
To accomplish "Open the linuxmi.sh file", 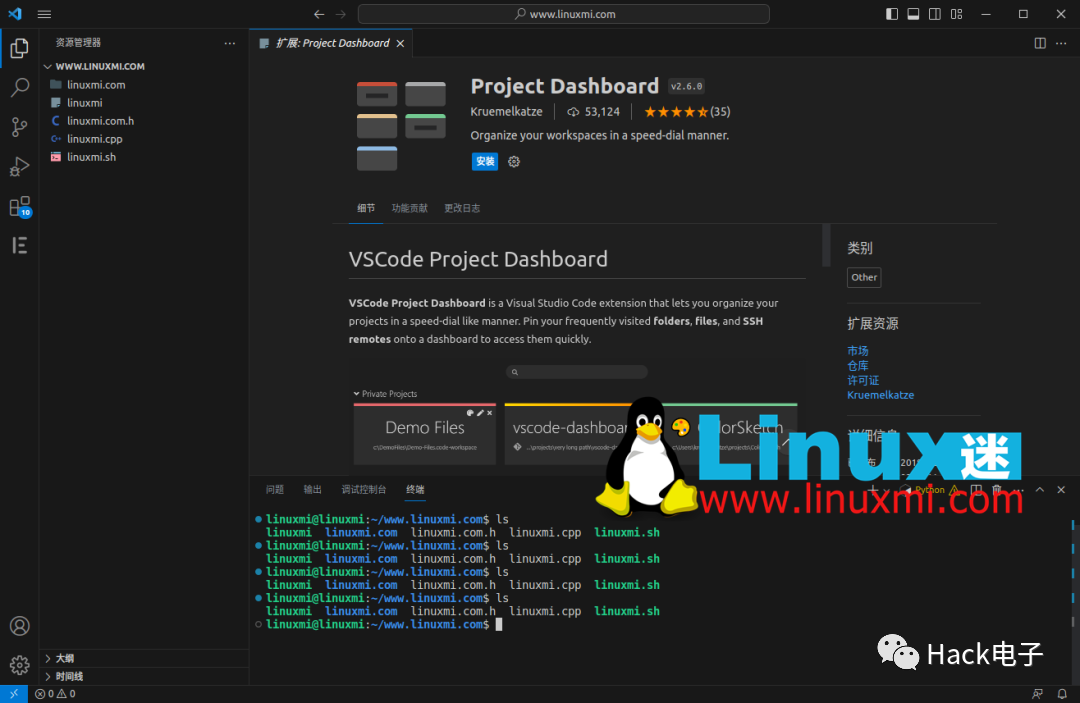I will 145,157.
